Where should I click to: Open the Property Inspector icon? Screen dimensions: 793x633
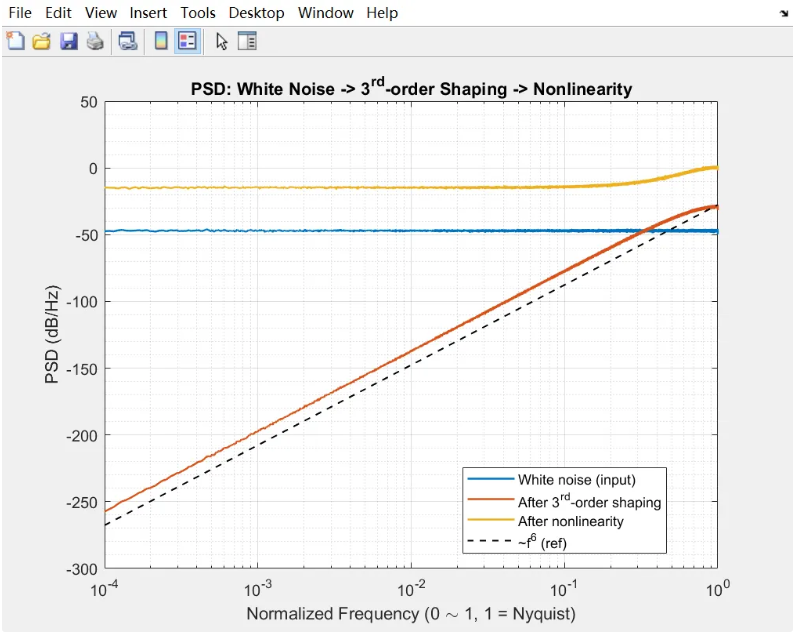pyautogui.click(x=247, y=41)
